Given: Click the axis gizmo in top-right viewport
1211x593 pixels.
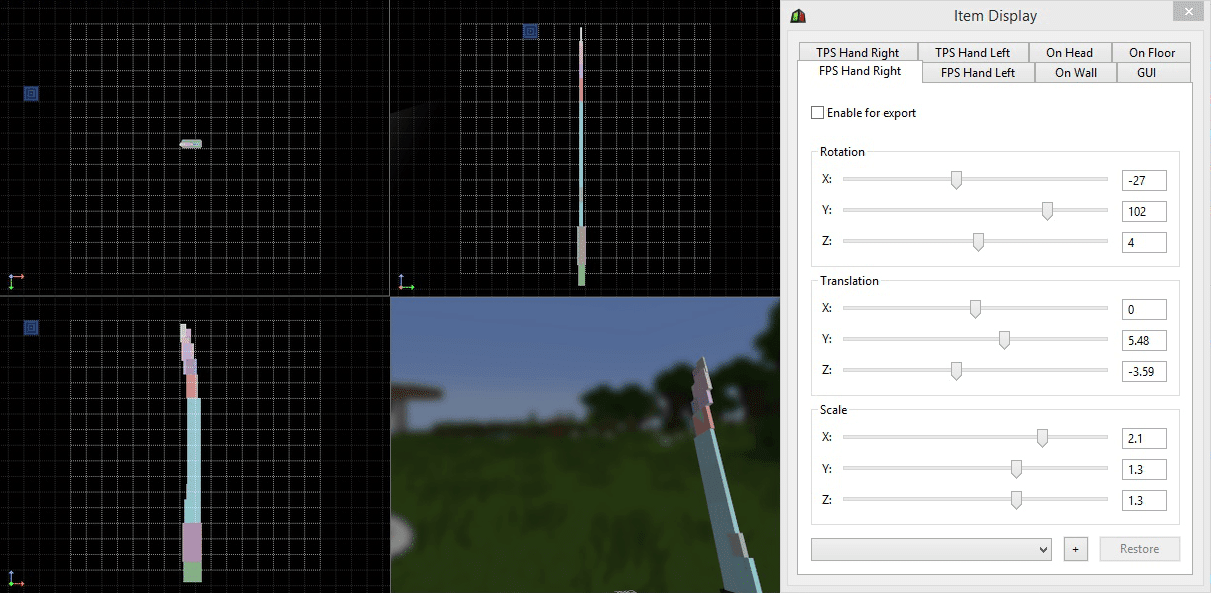Looking at the screenshot, I should click(405, 283).
